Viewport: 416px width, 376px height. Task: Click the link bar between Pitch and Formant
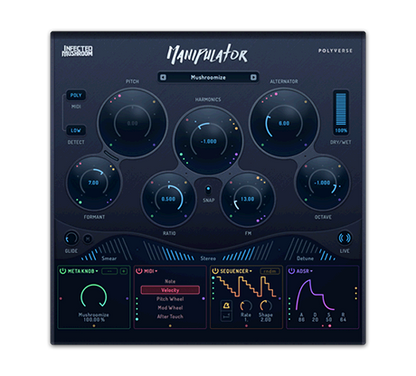(111, 156)
